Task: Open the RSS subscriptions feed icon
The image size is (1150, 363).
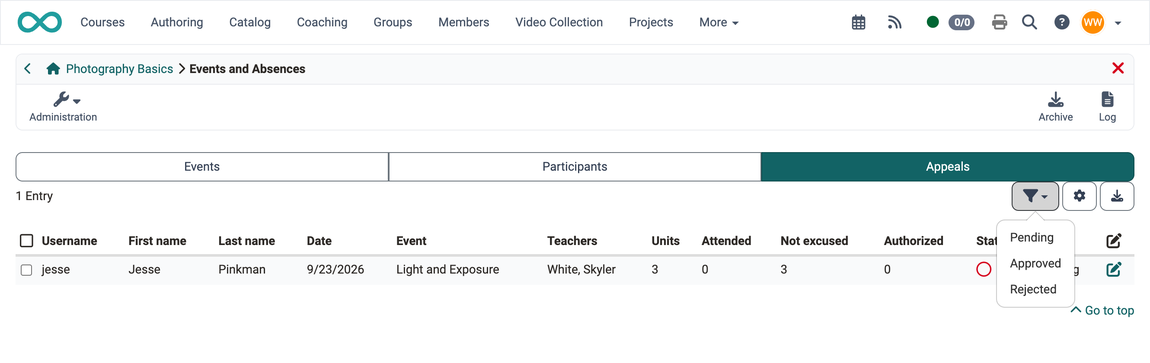Action: pyautogui.click(x=894, y=23)
